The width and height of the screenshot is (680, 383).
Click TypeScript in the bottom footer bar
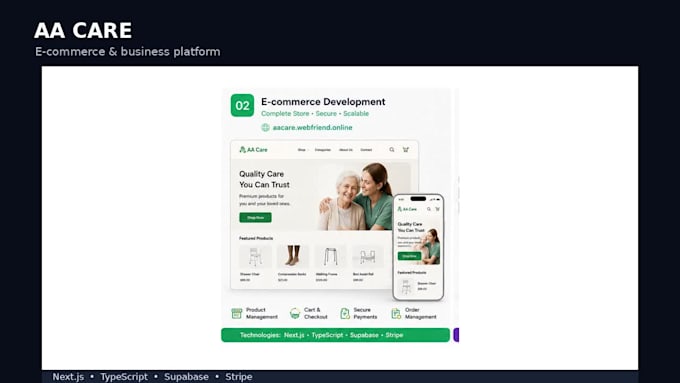point(124,376)
